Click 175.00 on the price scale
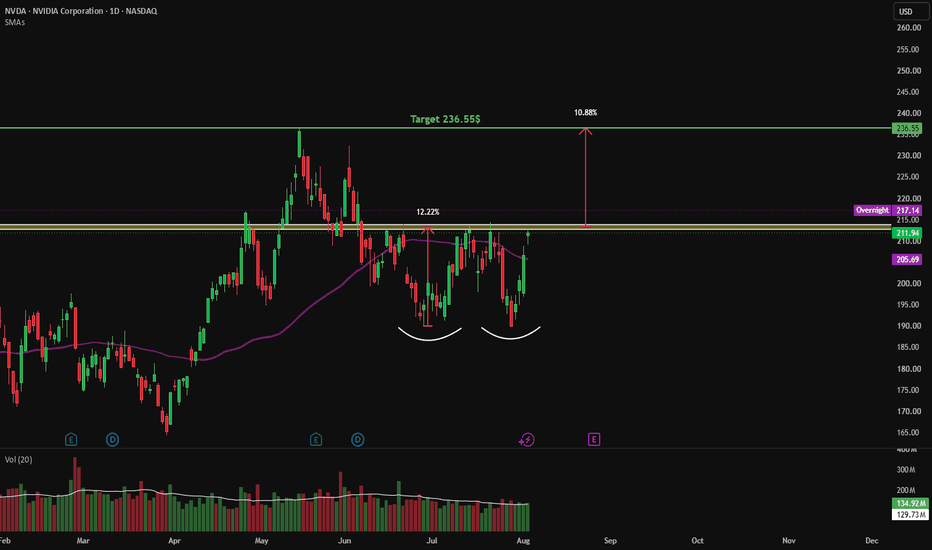932x550 pixels. pos(908,390)
